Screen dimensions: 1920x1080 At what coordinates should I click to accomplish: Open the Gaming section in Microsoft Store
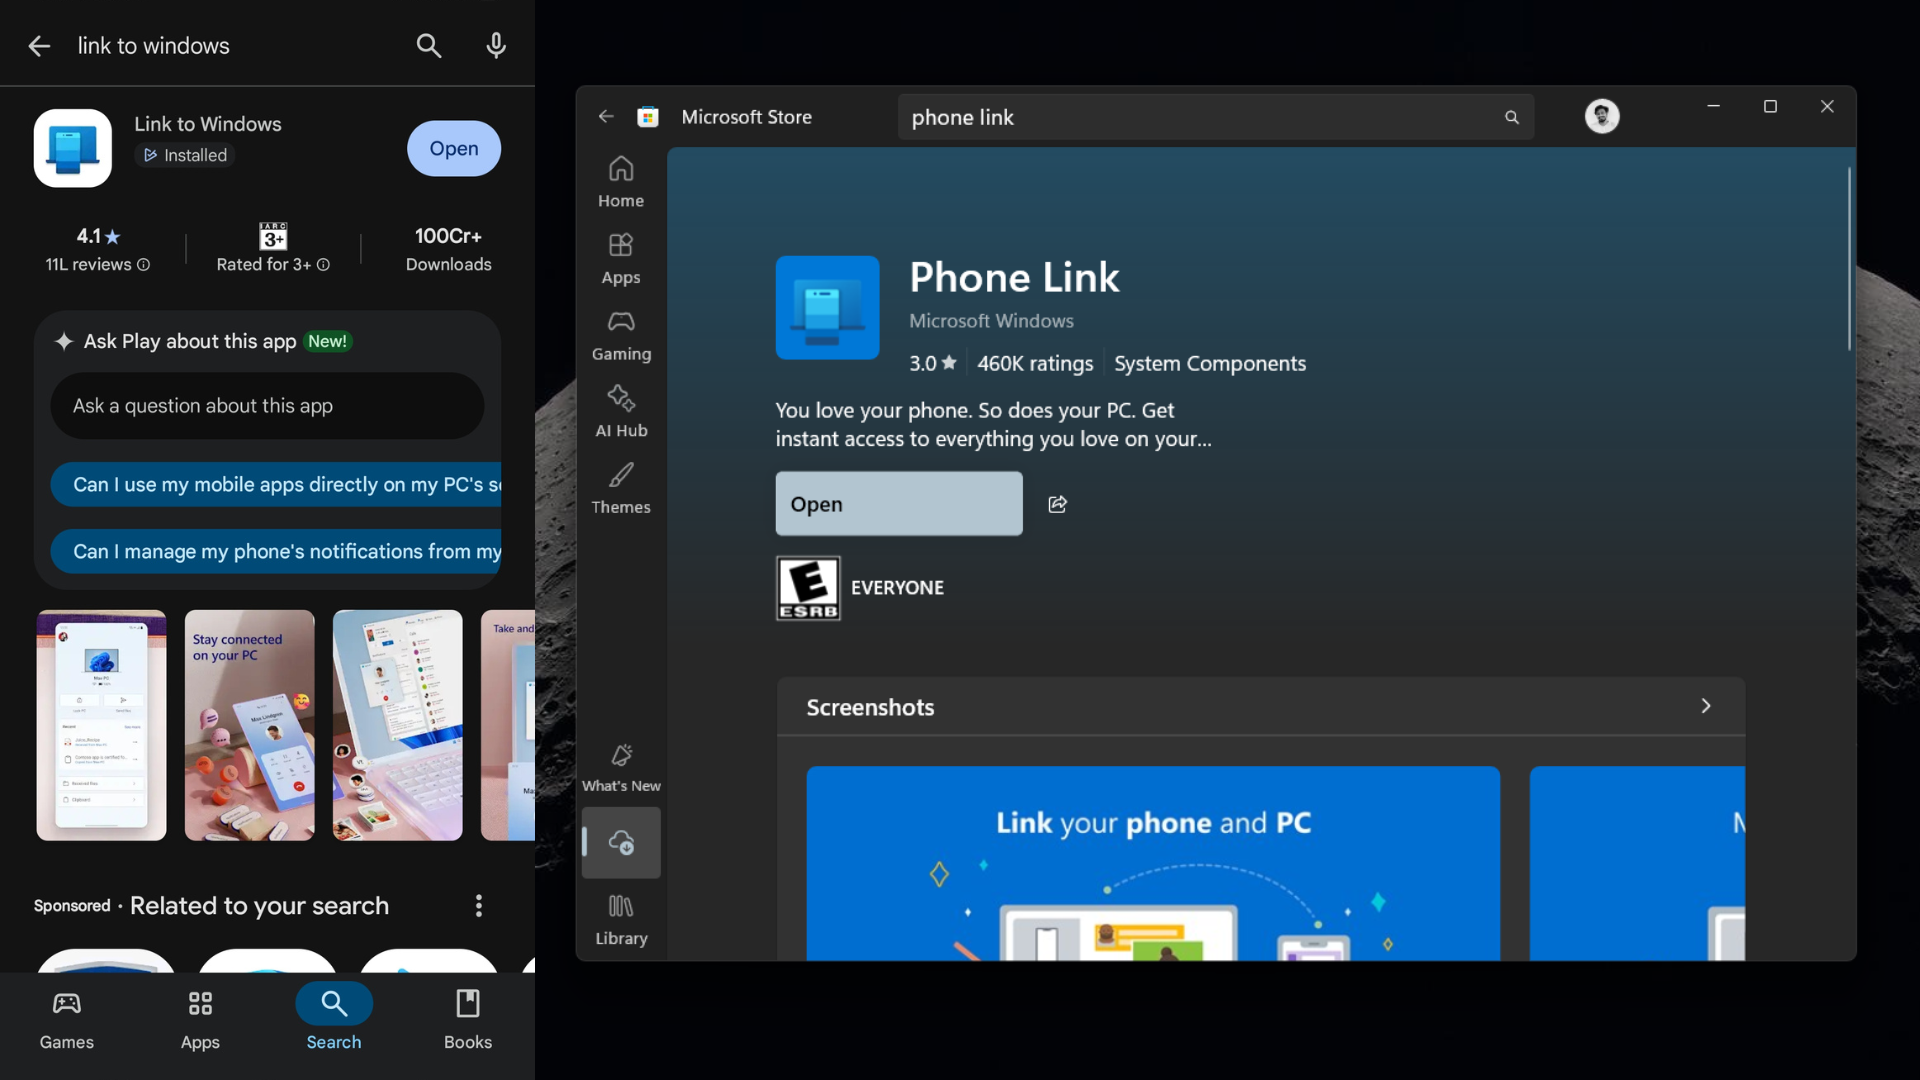[620, 335]
